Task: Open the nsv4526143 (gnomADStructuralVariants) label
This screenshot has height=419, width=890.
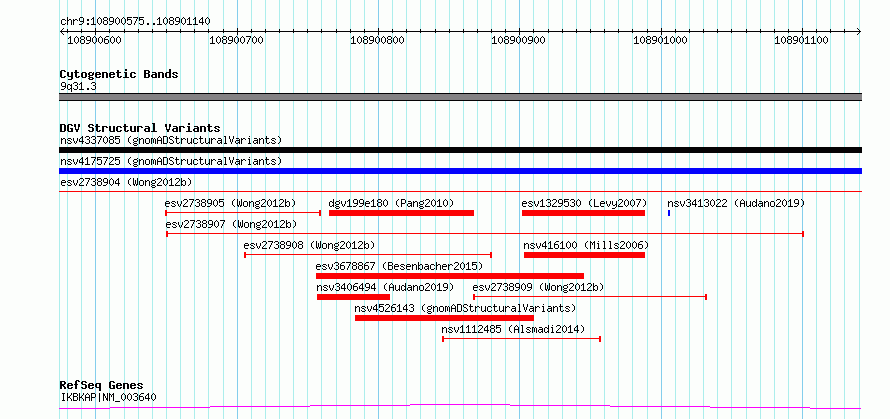Action: coord(465,308)
